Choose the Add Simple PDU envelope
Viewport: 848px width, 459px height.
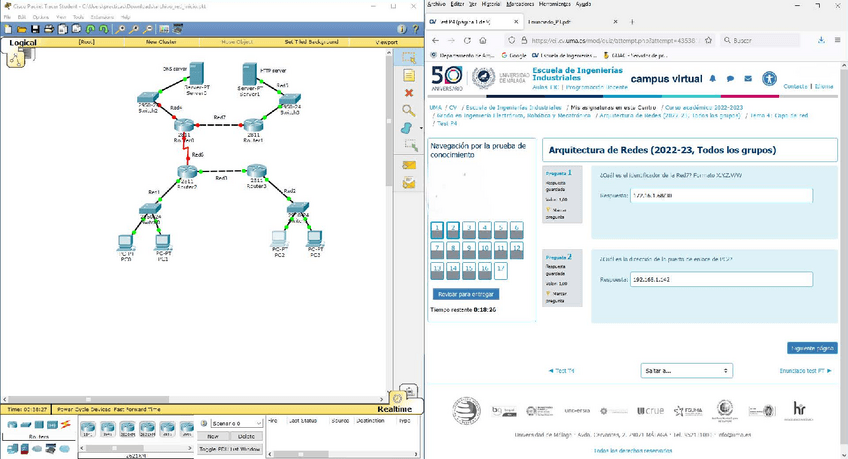click(x=408, y=165)
